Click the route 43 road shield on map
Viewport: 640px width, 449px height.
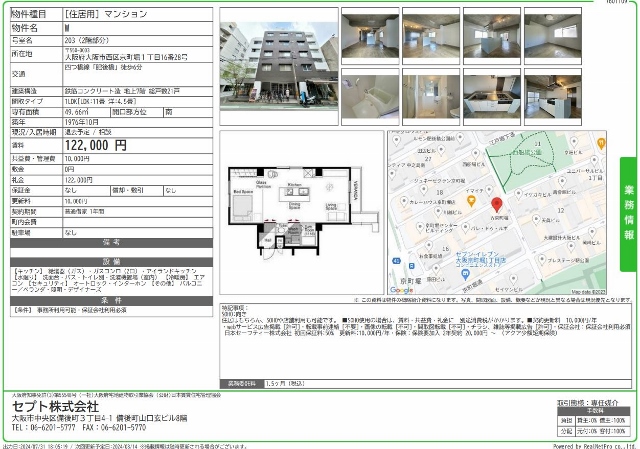tap(396, 260)
